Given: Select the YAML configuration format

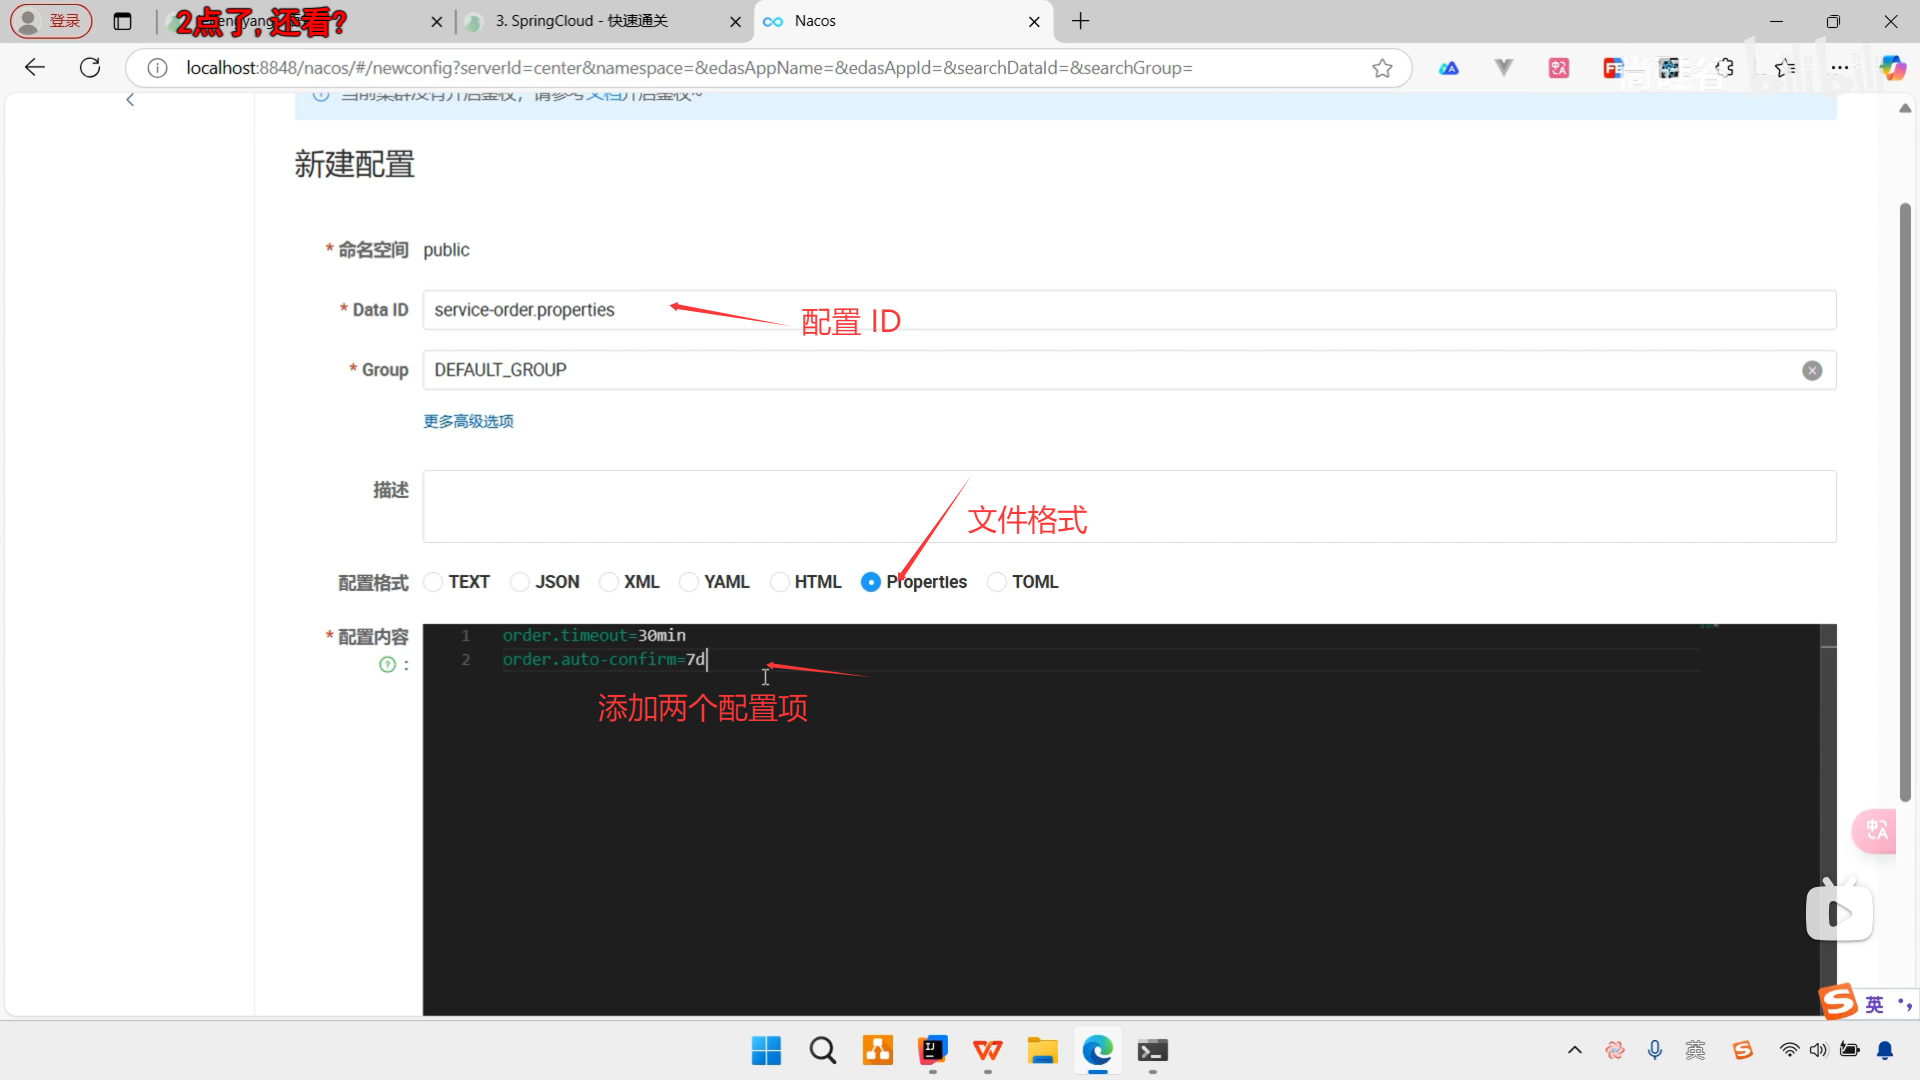Looking at the screenshot, I should click(x=688, y=582).
